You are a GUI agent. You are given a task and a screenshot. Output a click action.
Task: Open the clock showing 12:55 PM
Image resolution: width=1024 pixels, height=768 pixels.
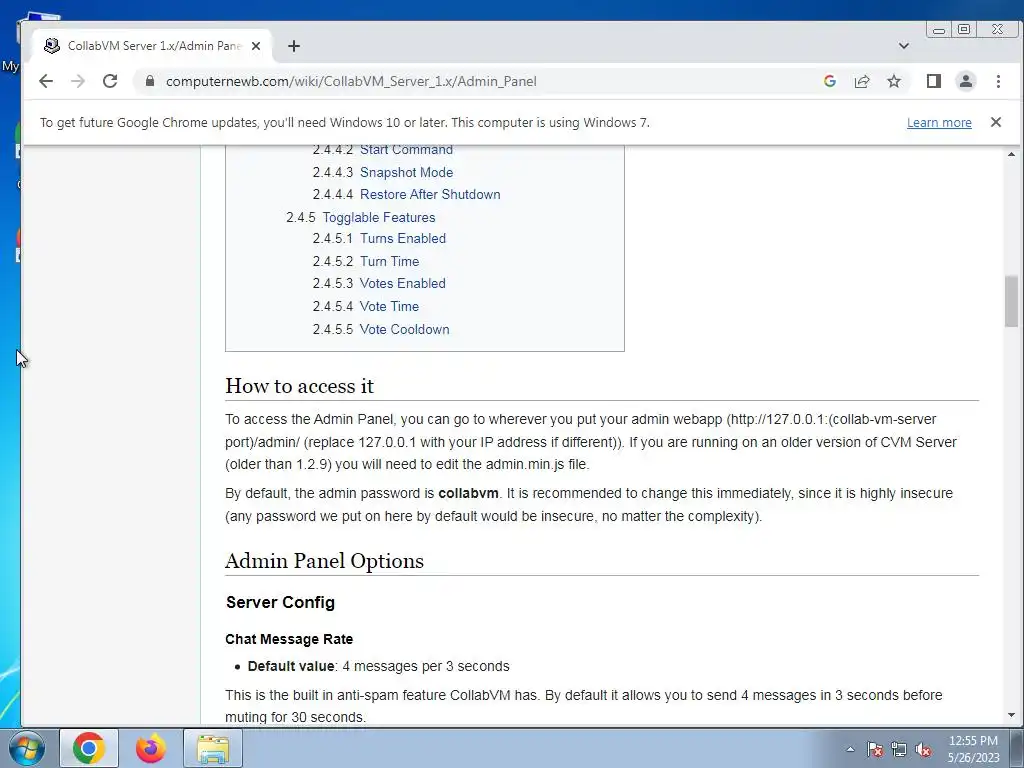coord(973,749)
